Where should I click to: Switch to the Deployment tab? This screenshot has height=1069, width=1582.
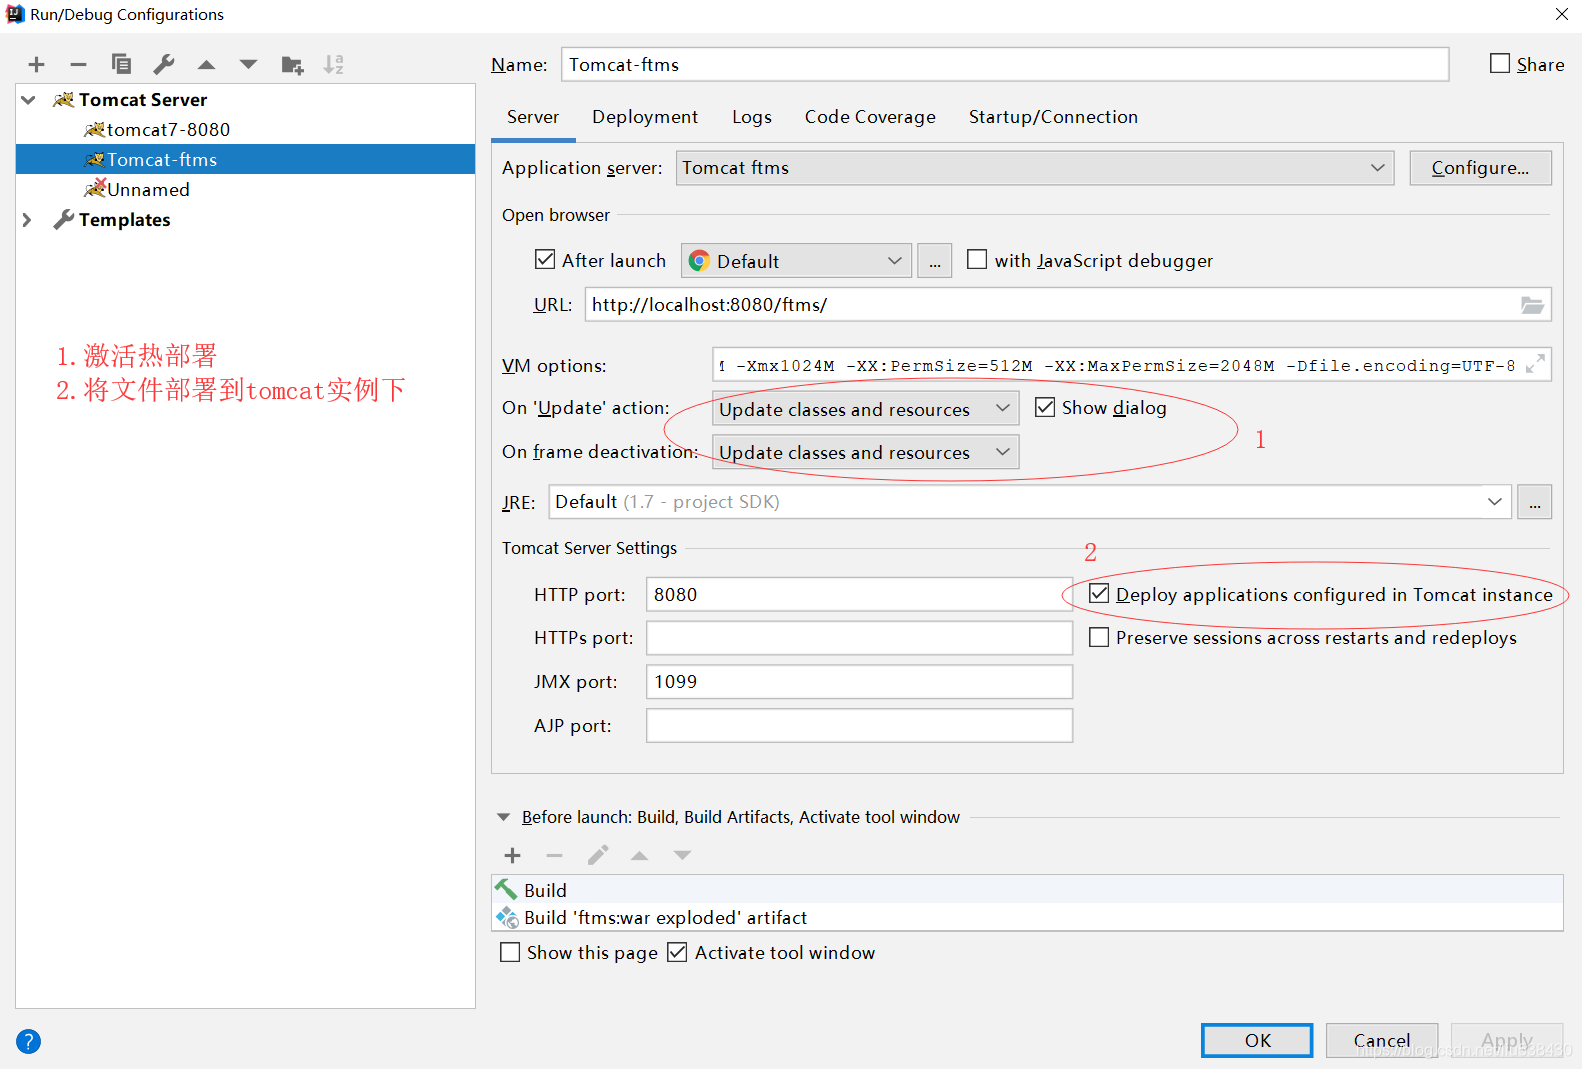click(x=645, y=117)
